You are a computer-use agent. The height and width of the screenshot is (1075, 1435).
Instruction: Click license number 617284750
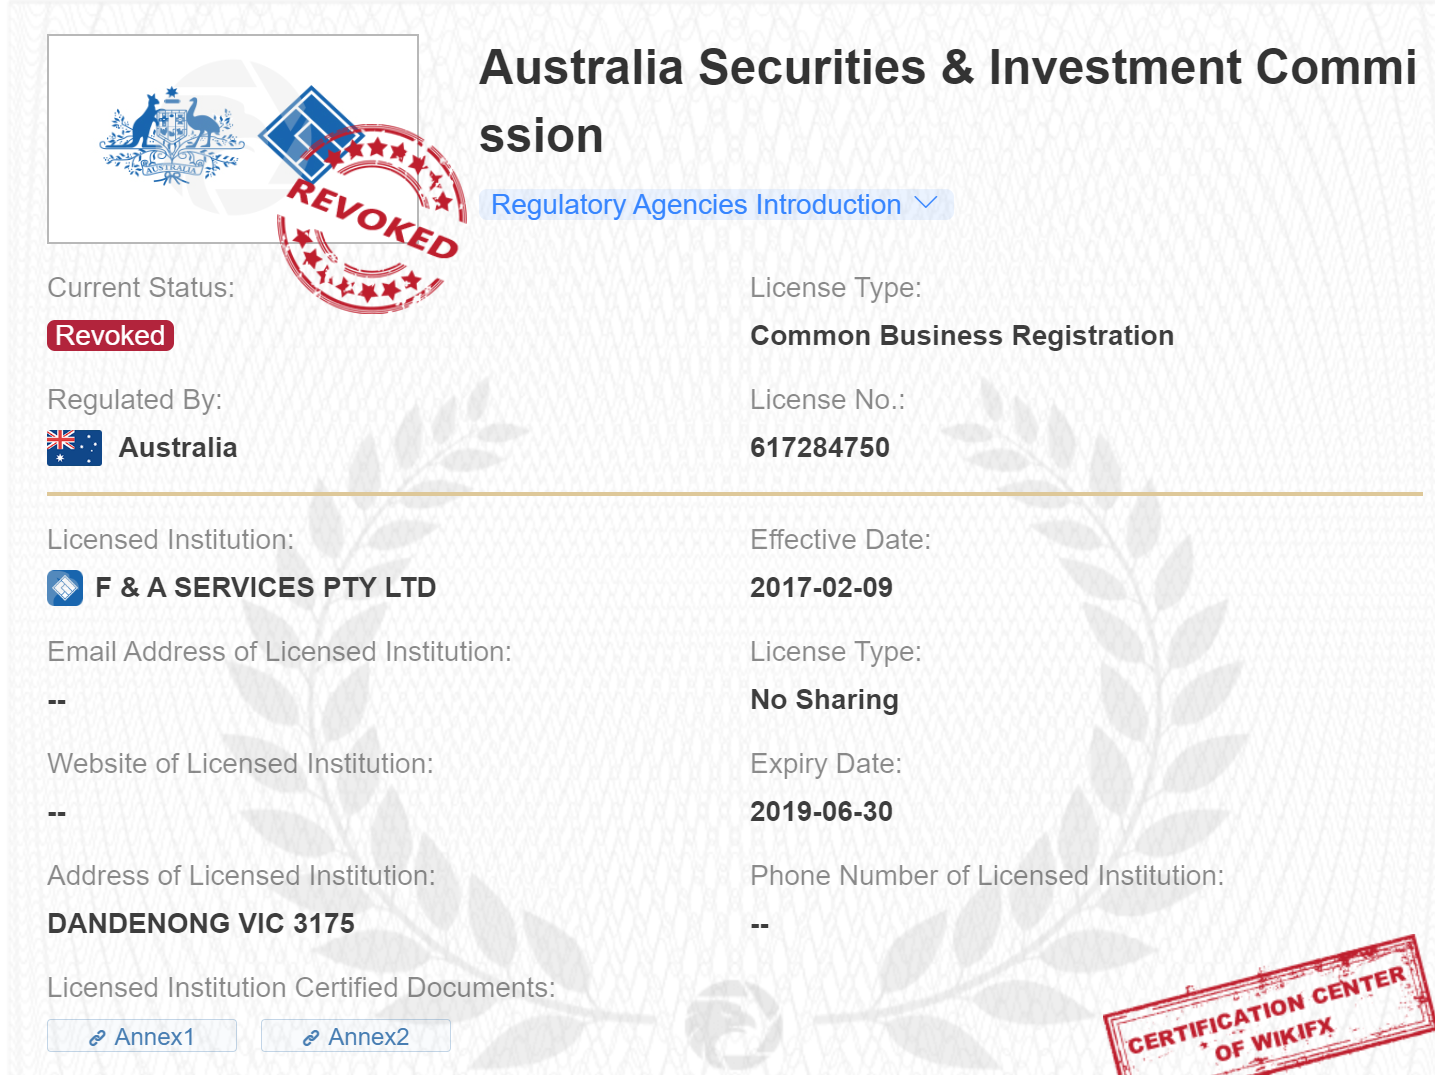click(820, 448)
